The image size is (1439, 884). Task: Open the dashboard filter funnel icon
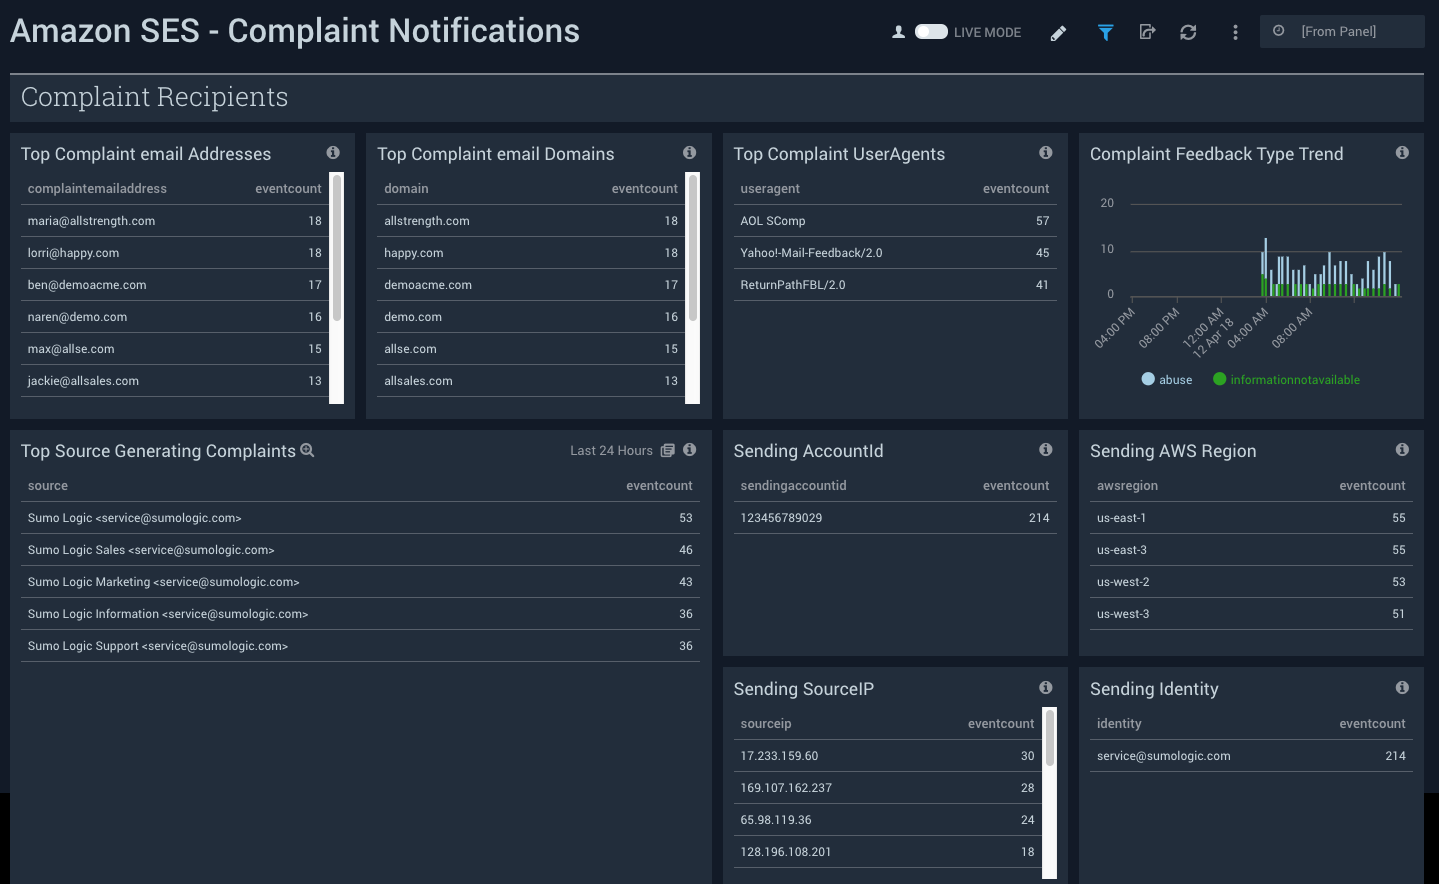(x=1105, y=33)
